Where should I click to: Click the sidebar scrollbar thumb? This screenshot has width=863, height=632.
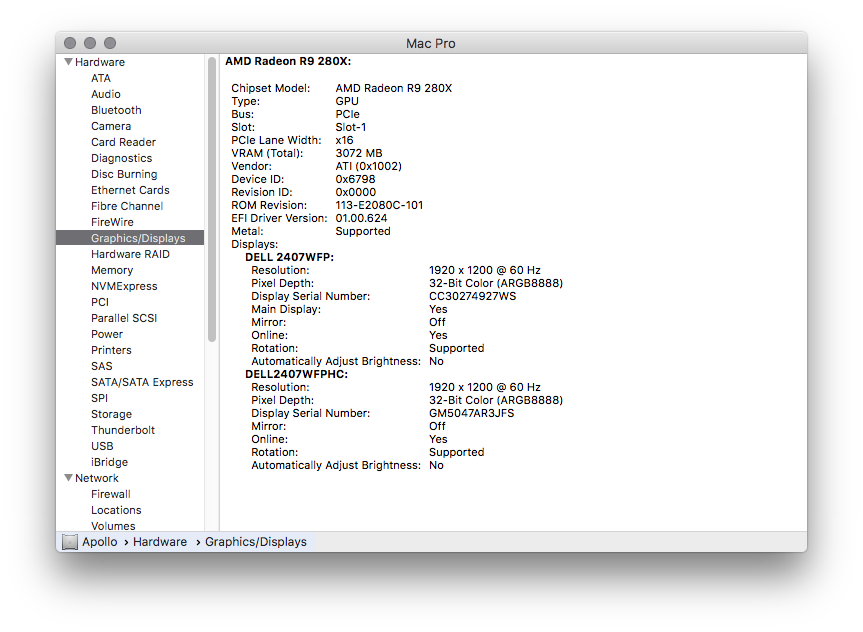(x=212, y=199)
